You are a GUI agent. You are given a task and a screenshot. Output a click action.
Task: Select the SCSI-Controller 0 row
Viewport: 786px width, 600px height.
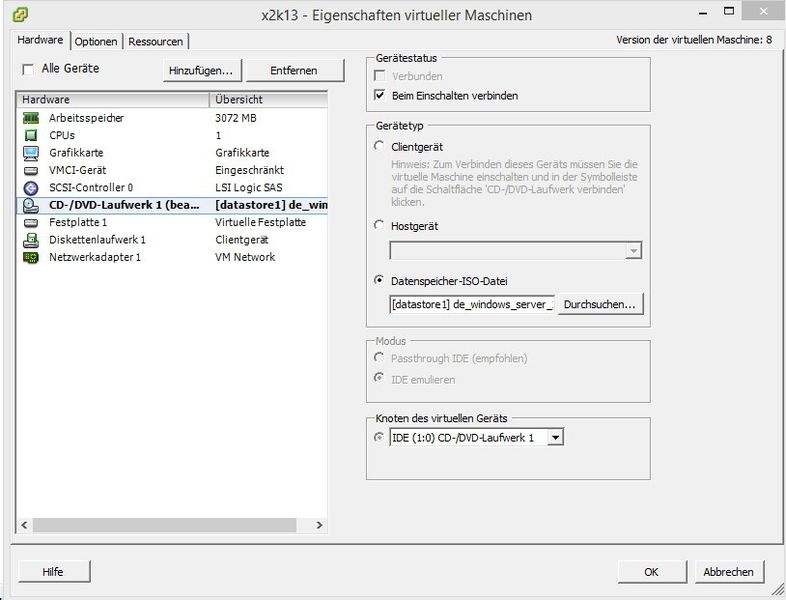coord(172,188)
